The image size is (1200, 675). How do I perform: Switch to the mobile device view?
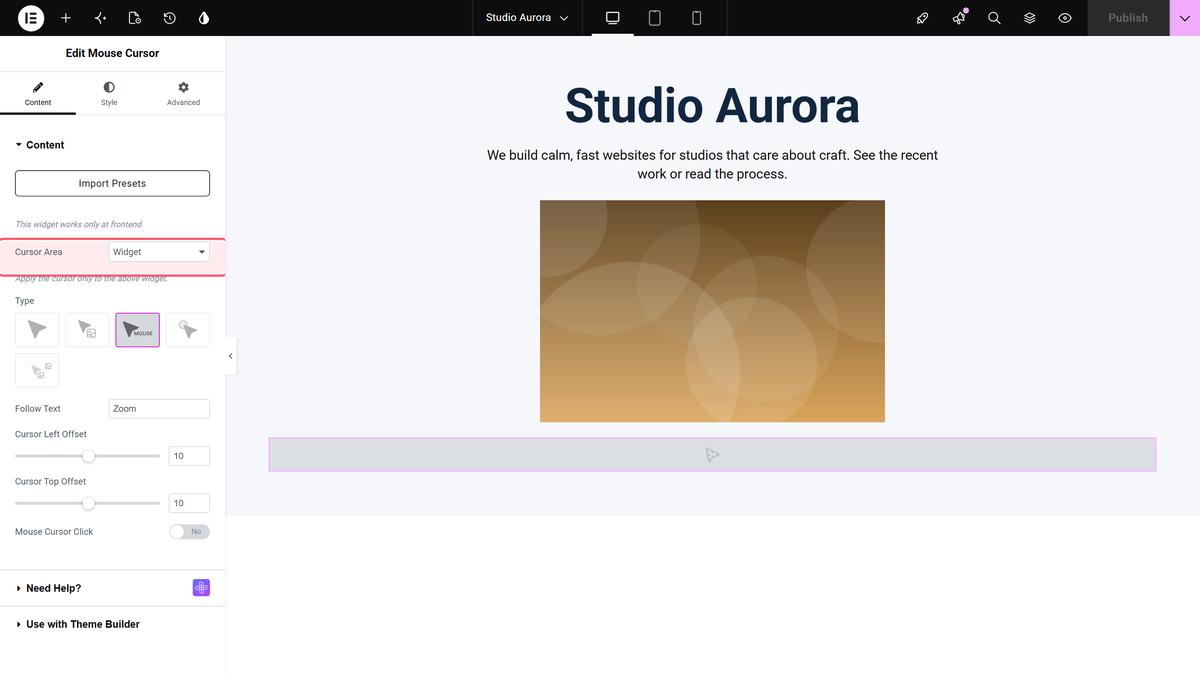tap(697, 18)
